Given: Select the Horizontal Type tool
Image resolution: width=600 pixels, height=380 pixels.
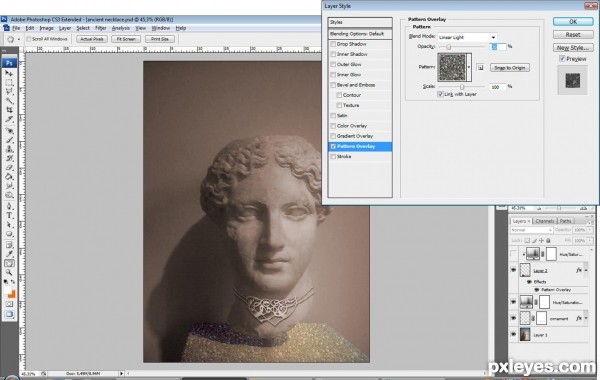Looking at the screenshot, I should coord(9,216).
